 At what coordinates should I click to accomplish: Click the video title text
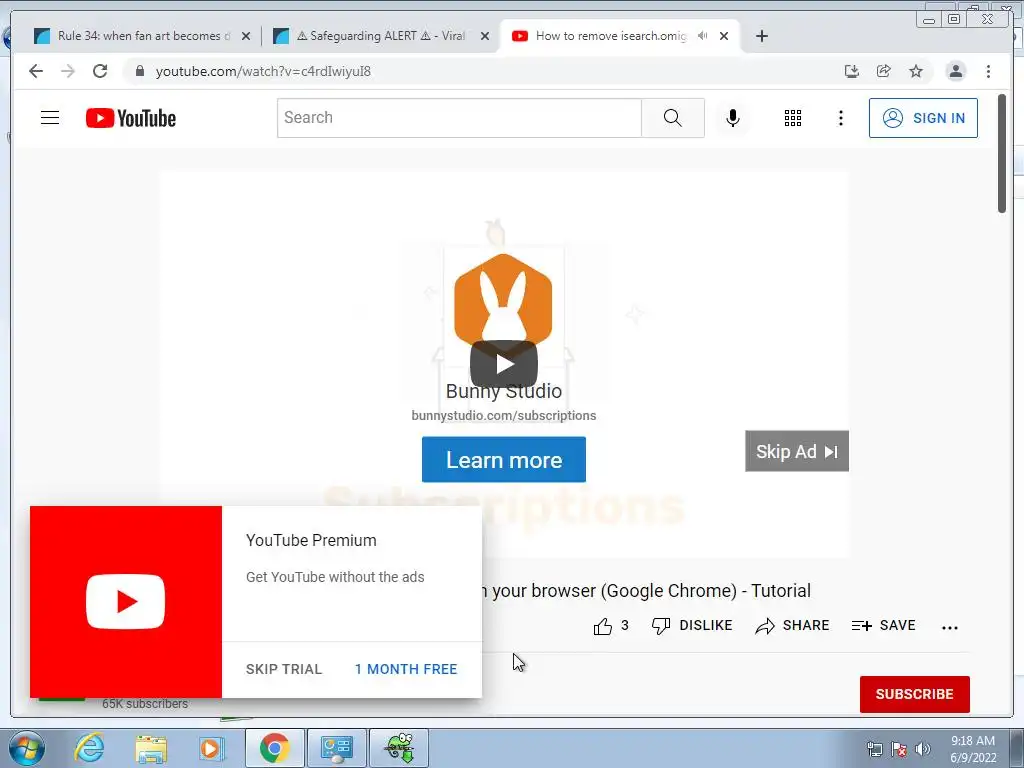tap(645, 591)
